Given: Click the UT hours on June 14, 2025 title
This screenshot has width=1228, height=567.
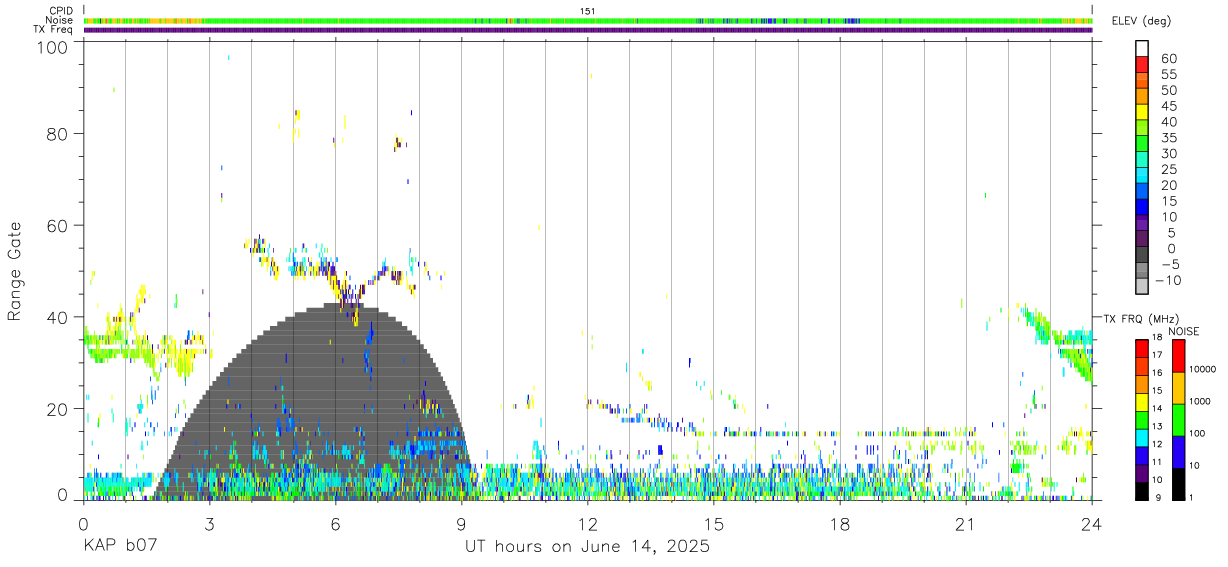Looking at the screenshot, I should point(587,547).
